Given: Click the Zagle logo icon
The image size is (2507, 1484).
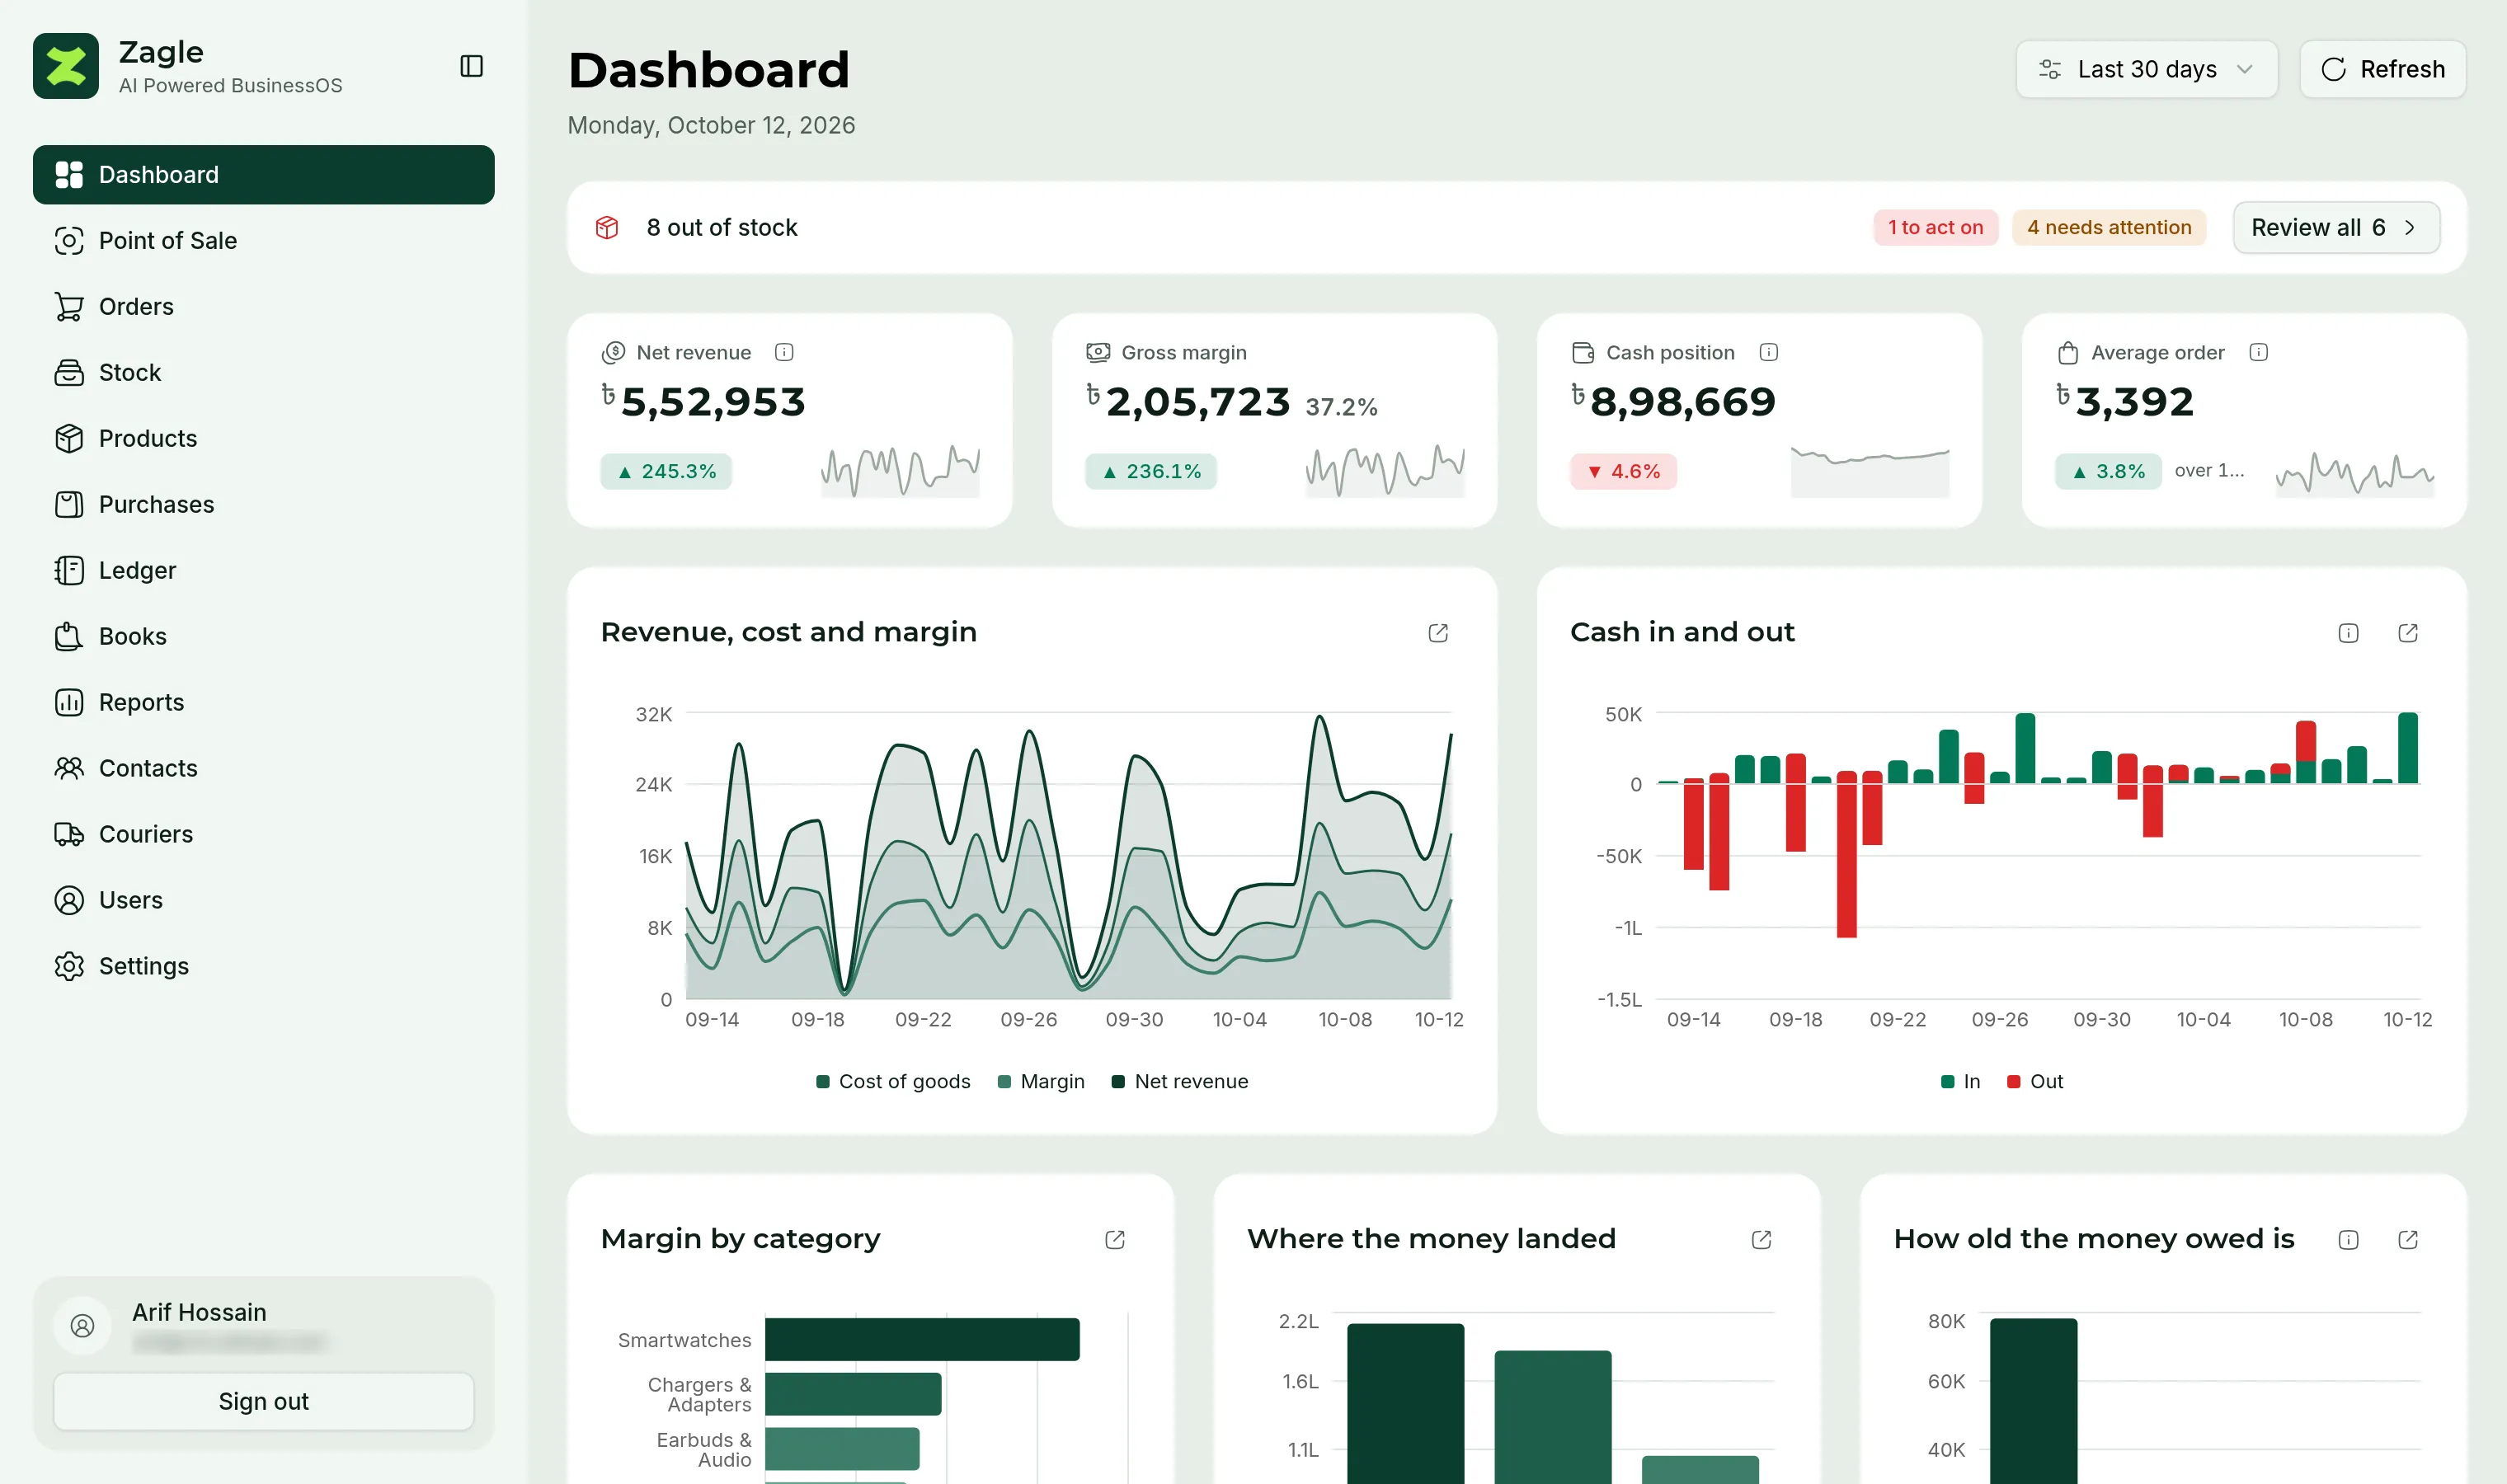Looking at the screenshot, I should pyautogui.click(x=66, y=66).
